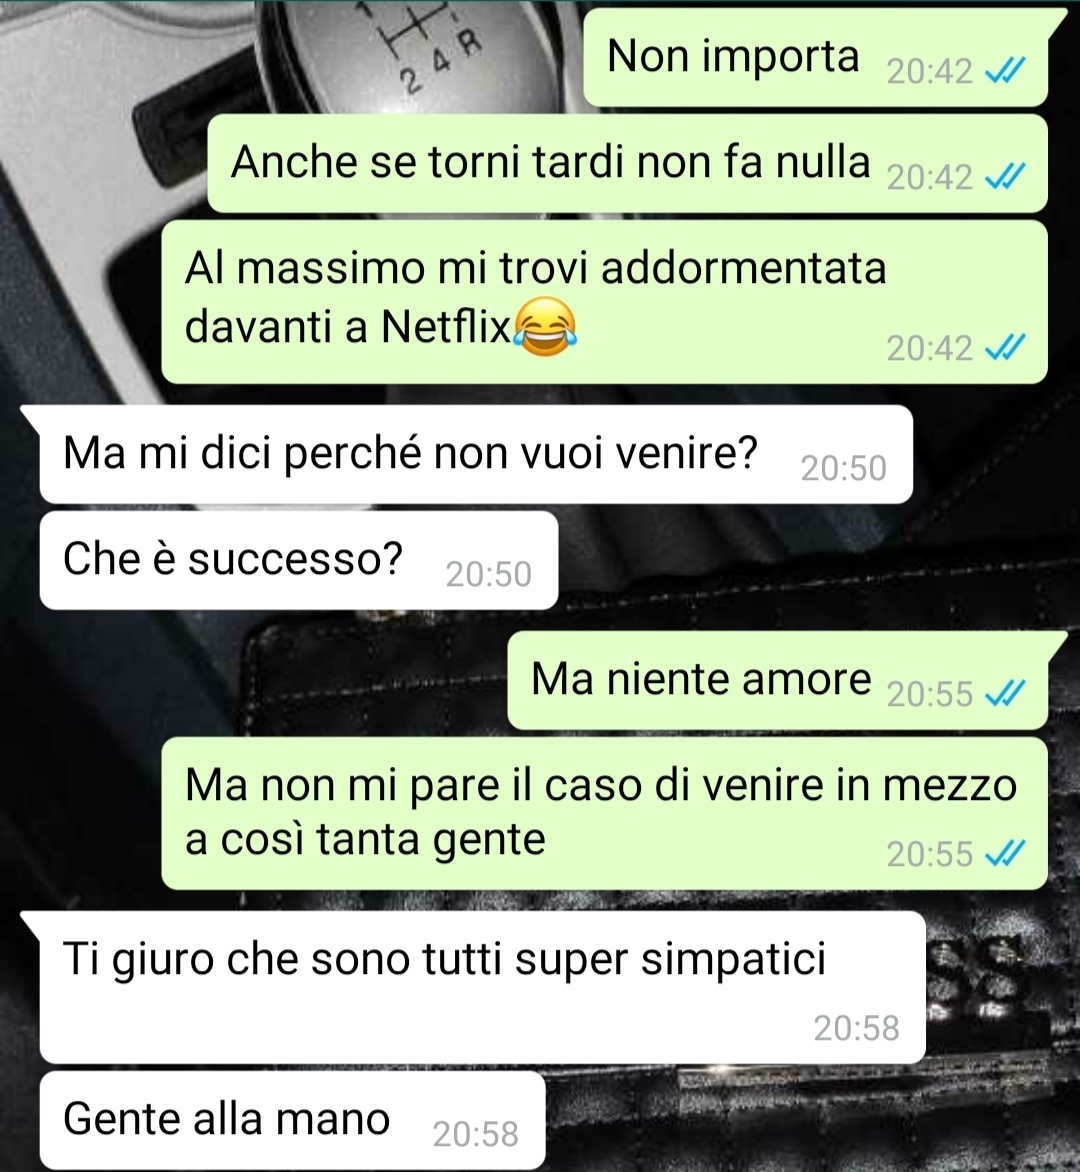
Task: Tap the 20:50 timestamp of "perché non vuoi venire"
Action: tap(844, 469)
